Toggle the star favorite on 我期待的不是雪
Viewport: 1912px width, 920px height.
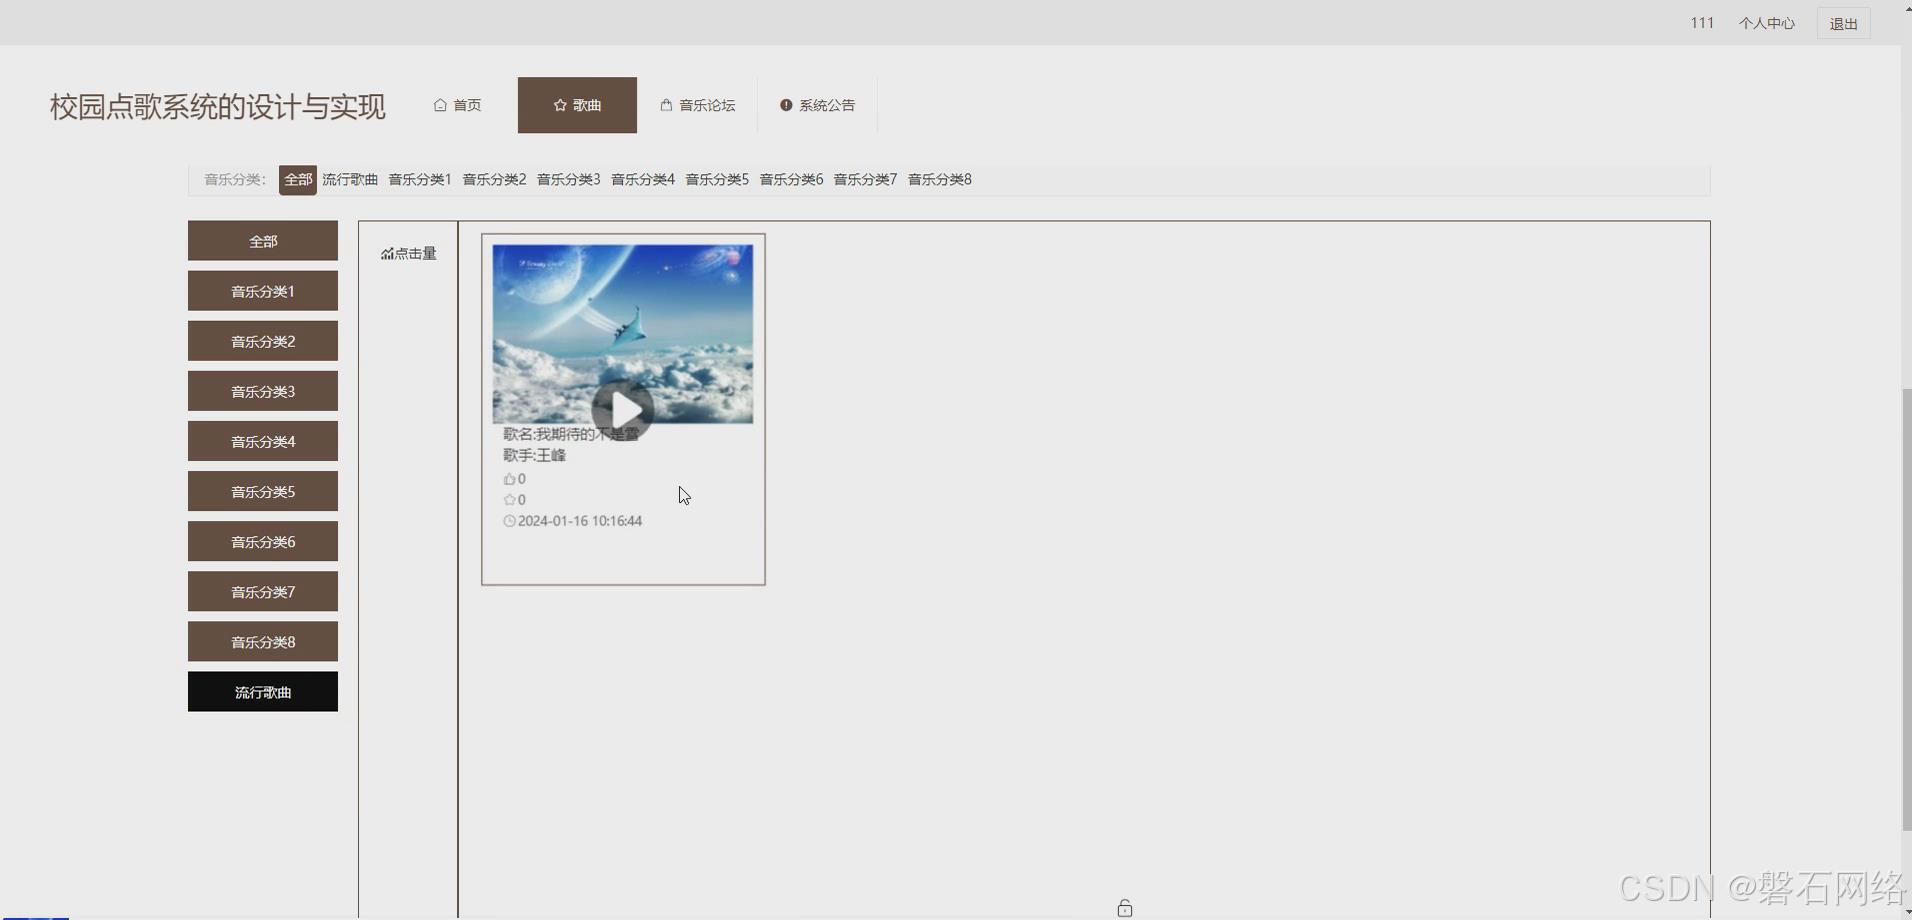508,499
